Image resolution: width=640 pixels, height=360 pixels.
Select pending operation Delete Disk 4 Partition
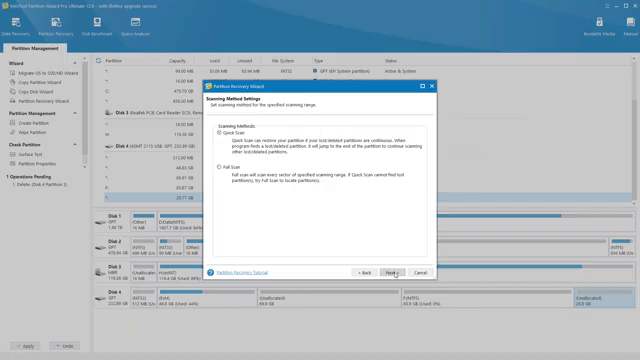click(40, 184)
